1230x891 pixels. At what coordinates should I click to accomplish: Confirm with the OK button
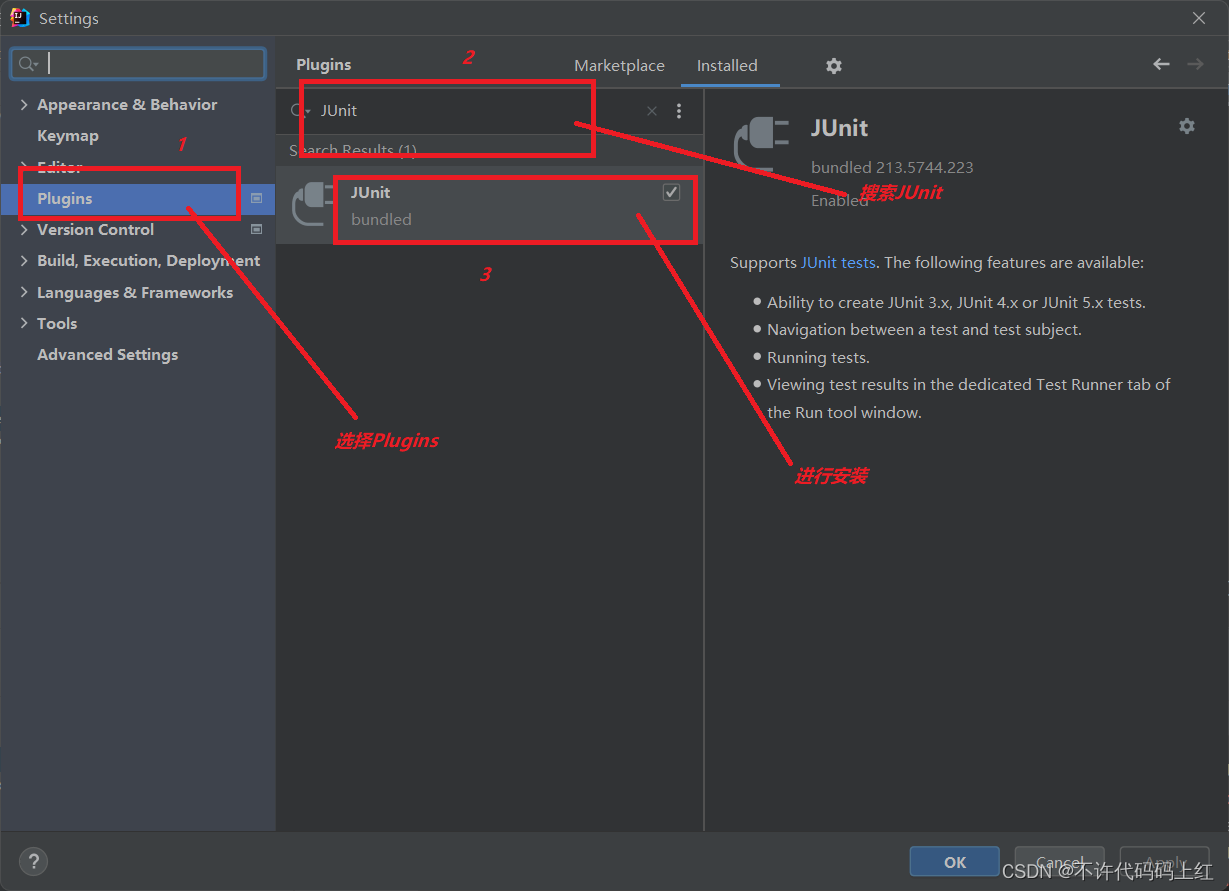[954, 862]
